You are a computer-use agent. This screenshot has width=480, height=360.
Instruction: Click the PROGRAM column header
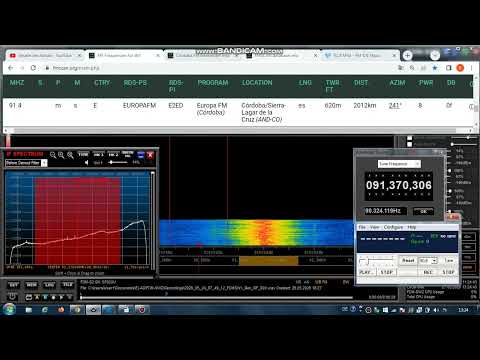tap(213, 83)
